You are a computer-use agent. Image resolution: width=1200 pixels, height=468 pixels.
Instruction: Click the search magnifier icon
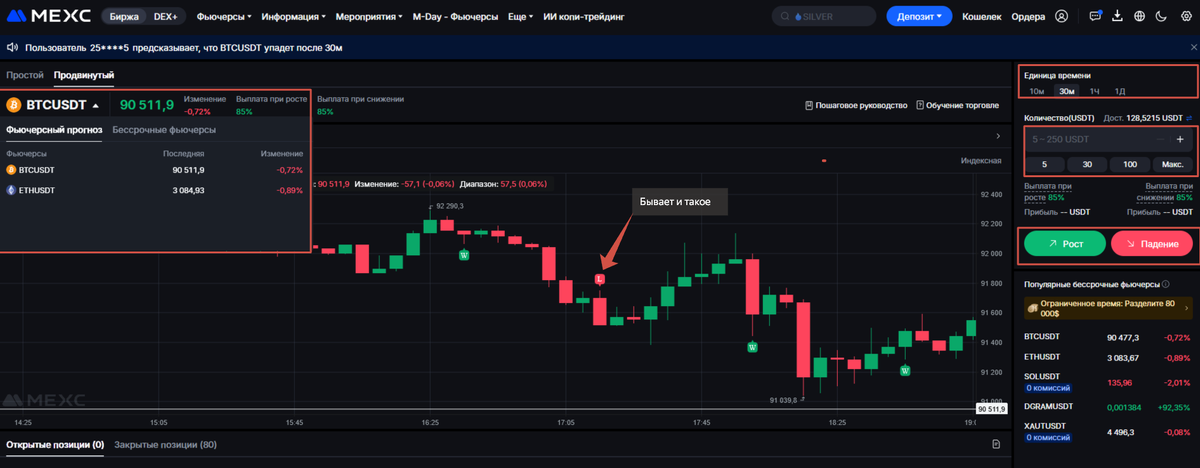click(x=783, y=17)
